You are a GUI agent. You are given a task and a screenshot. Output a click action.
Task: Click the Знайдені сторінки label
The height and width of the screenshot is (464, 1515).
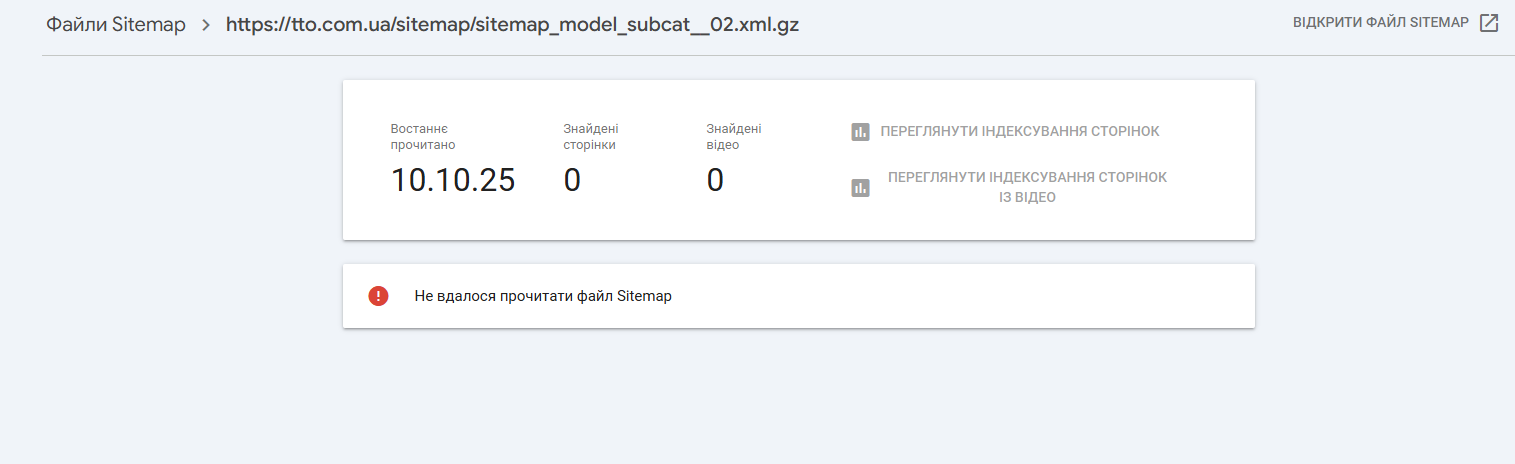click(590, 136)
